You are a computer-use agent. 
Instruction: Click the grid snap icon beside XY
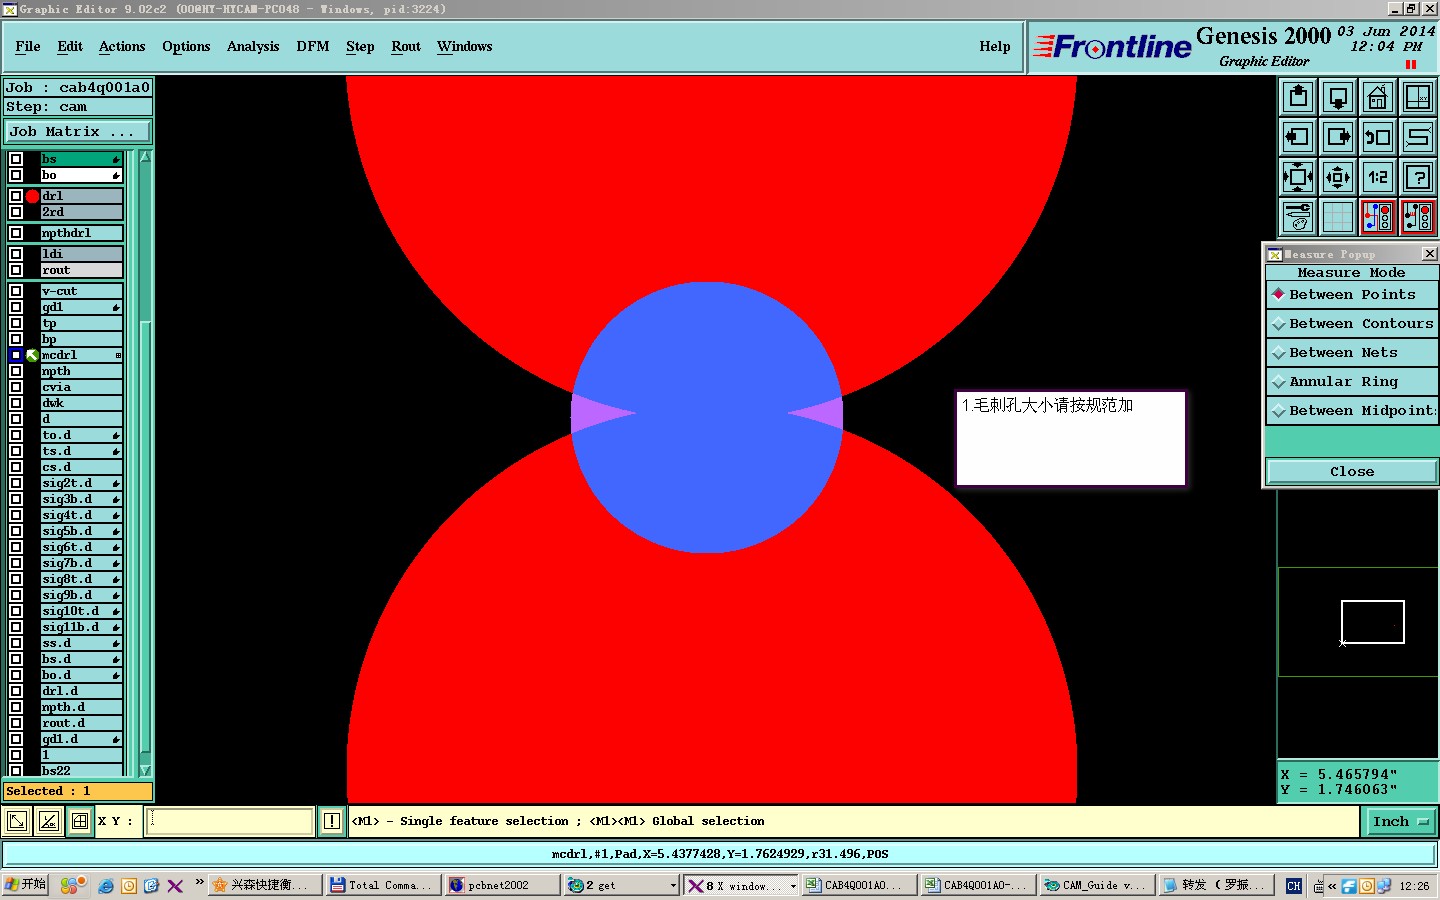point(79,822)
